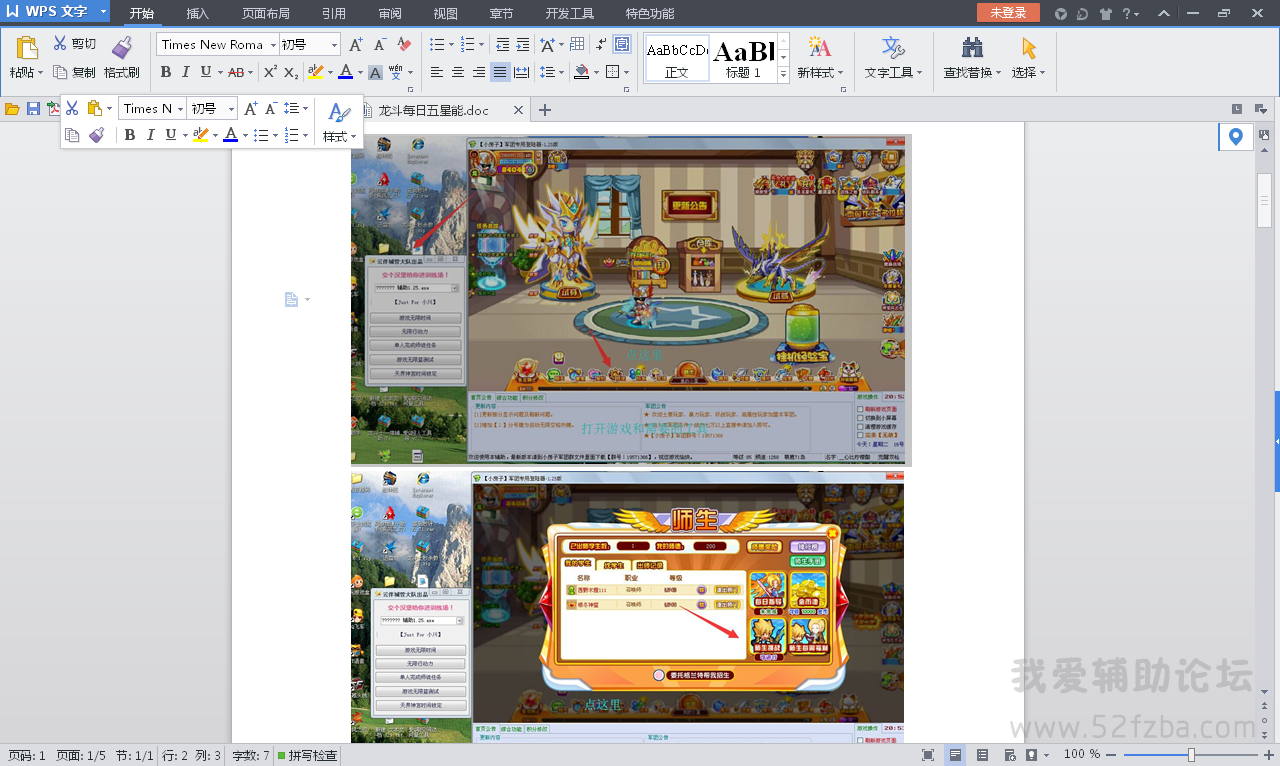1280x766 pixels.
Task: Click the Format Painter brush in ribbon
Action: pyautogui.click(x=121, y=48)
